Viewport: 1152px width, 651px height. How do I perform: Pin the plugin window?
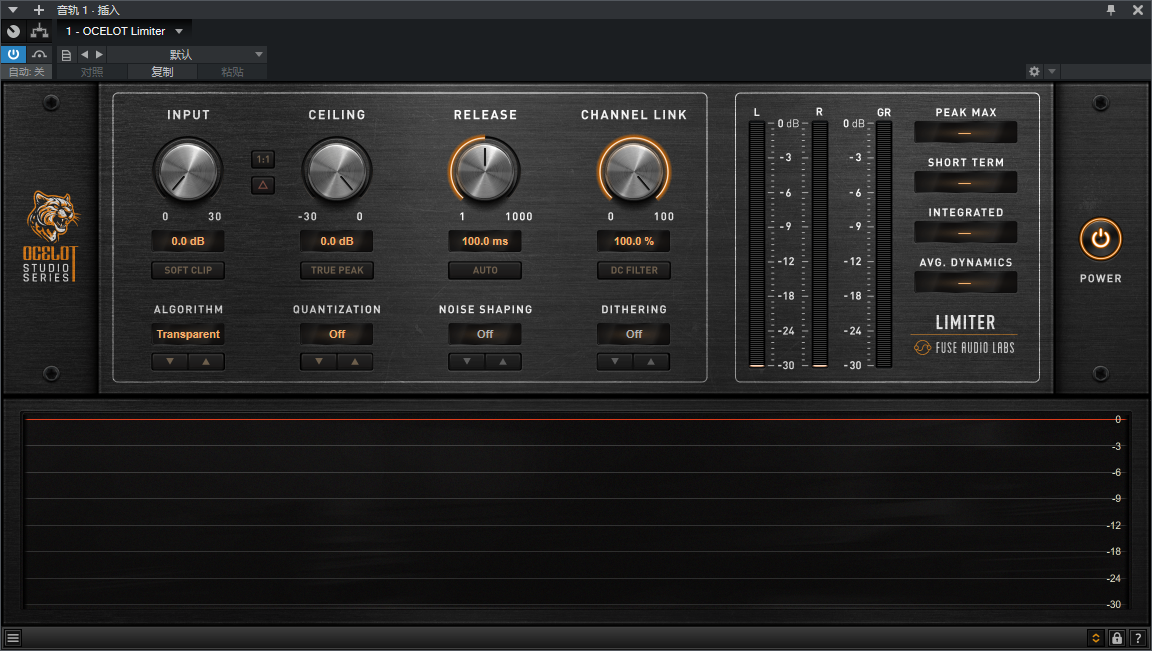point(1111,10)
